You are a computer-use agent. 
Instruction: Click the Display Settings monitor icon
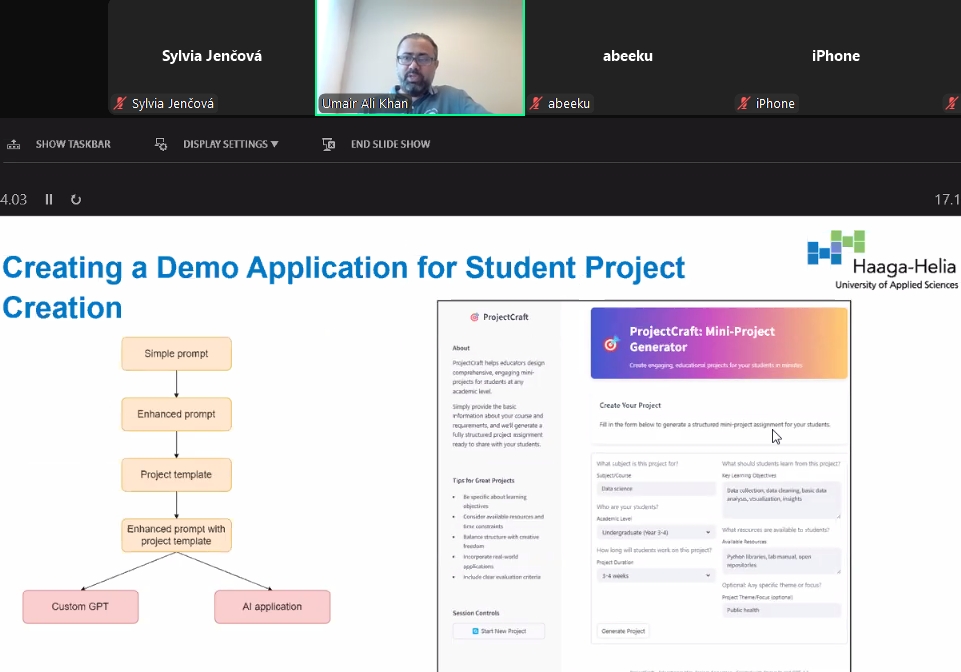[161, 144]
